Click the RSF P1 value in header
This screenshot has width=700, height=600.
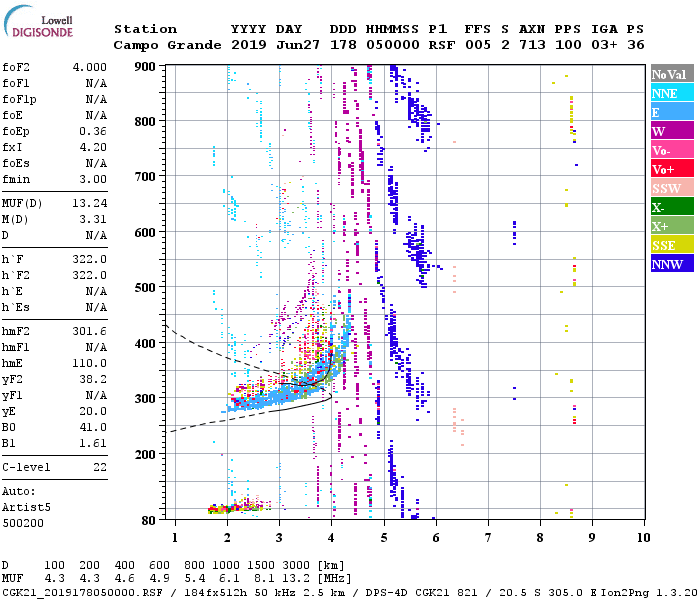[x=442, y=45]
